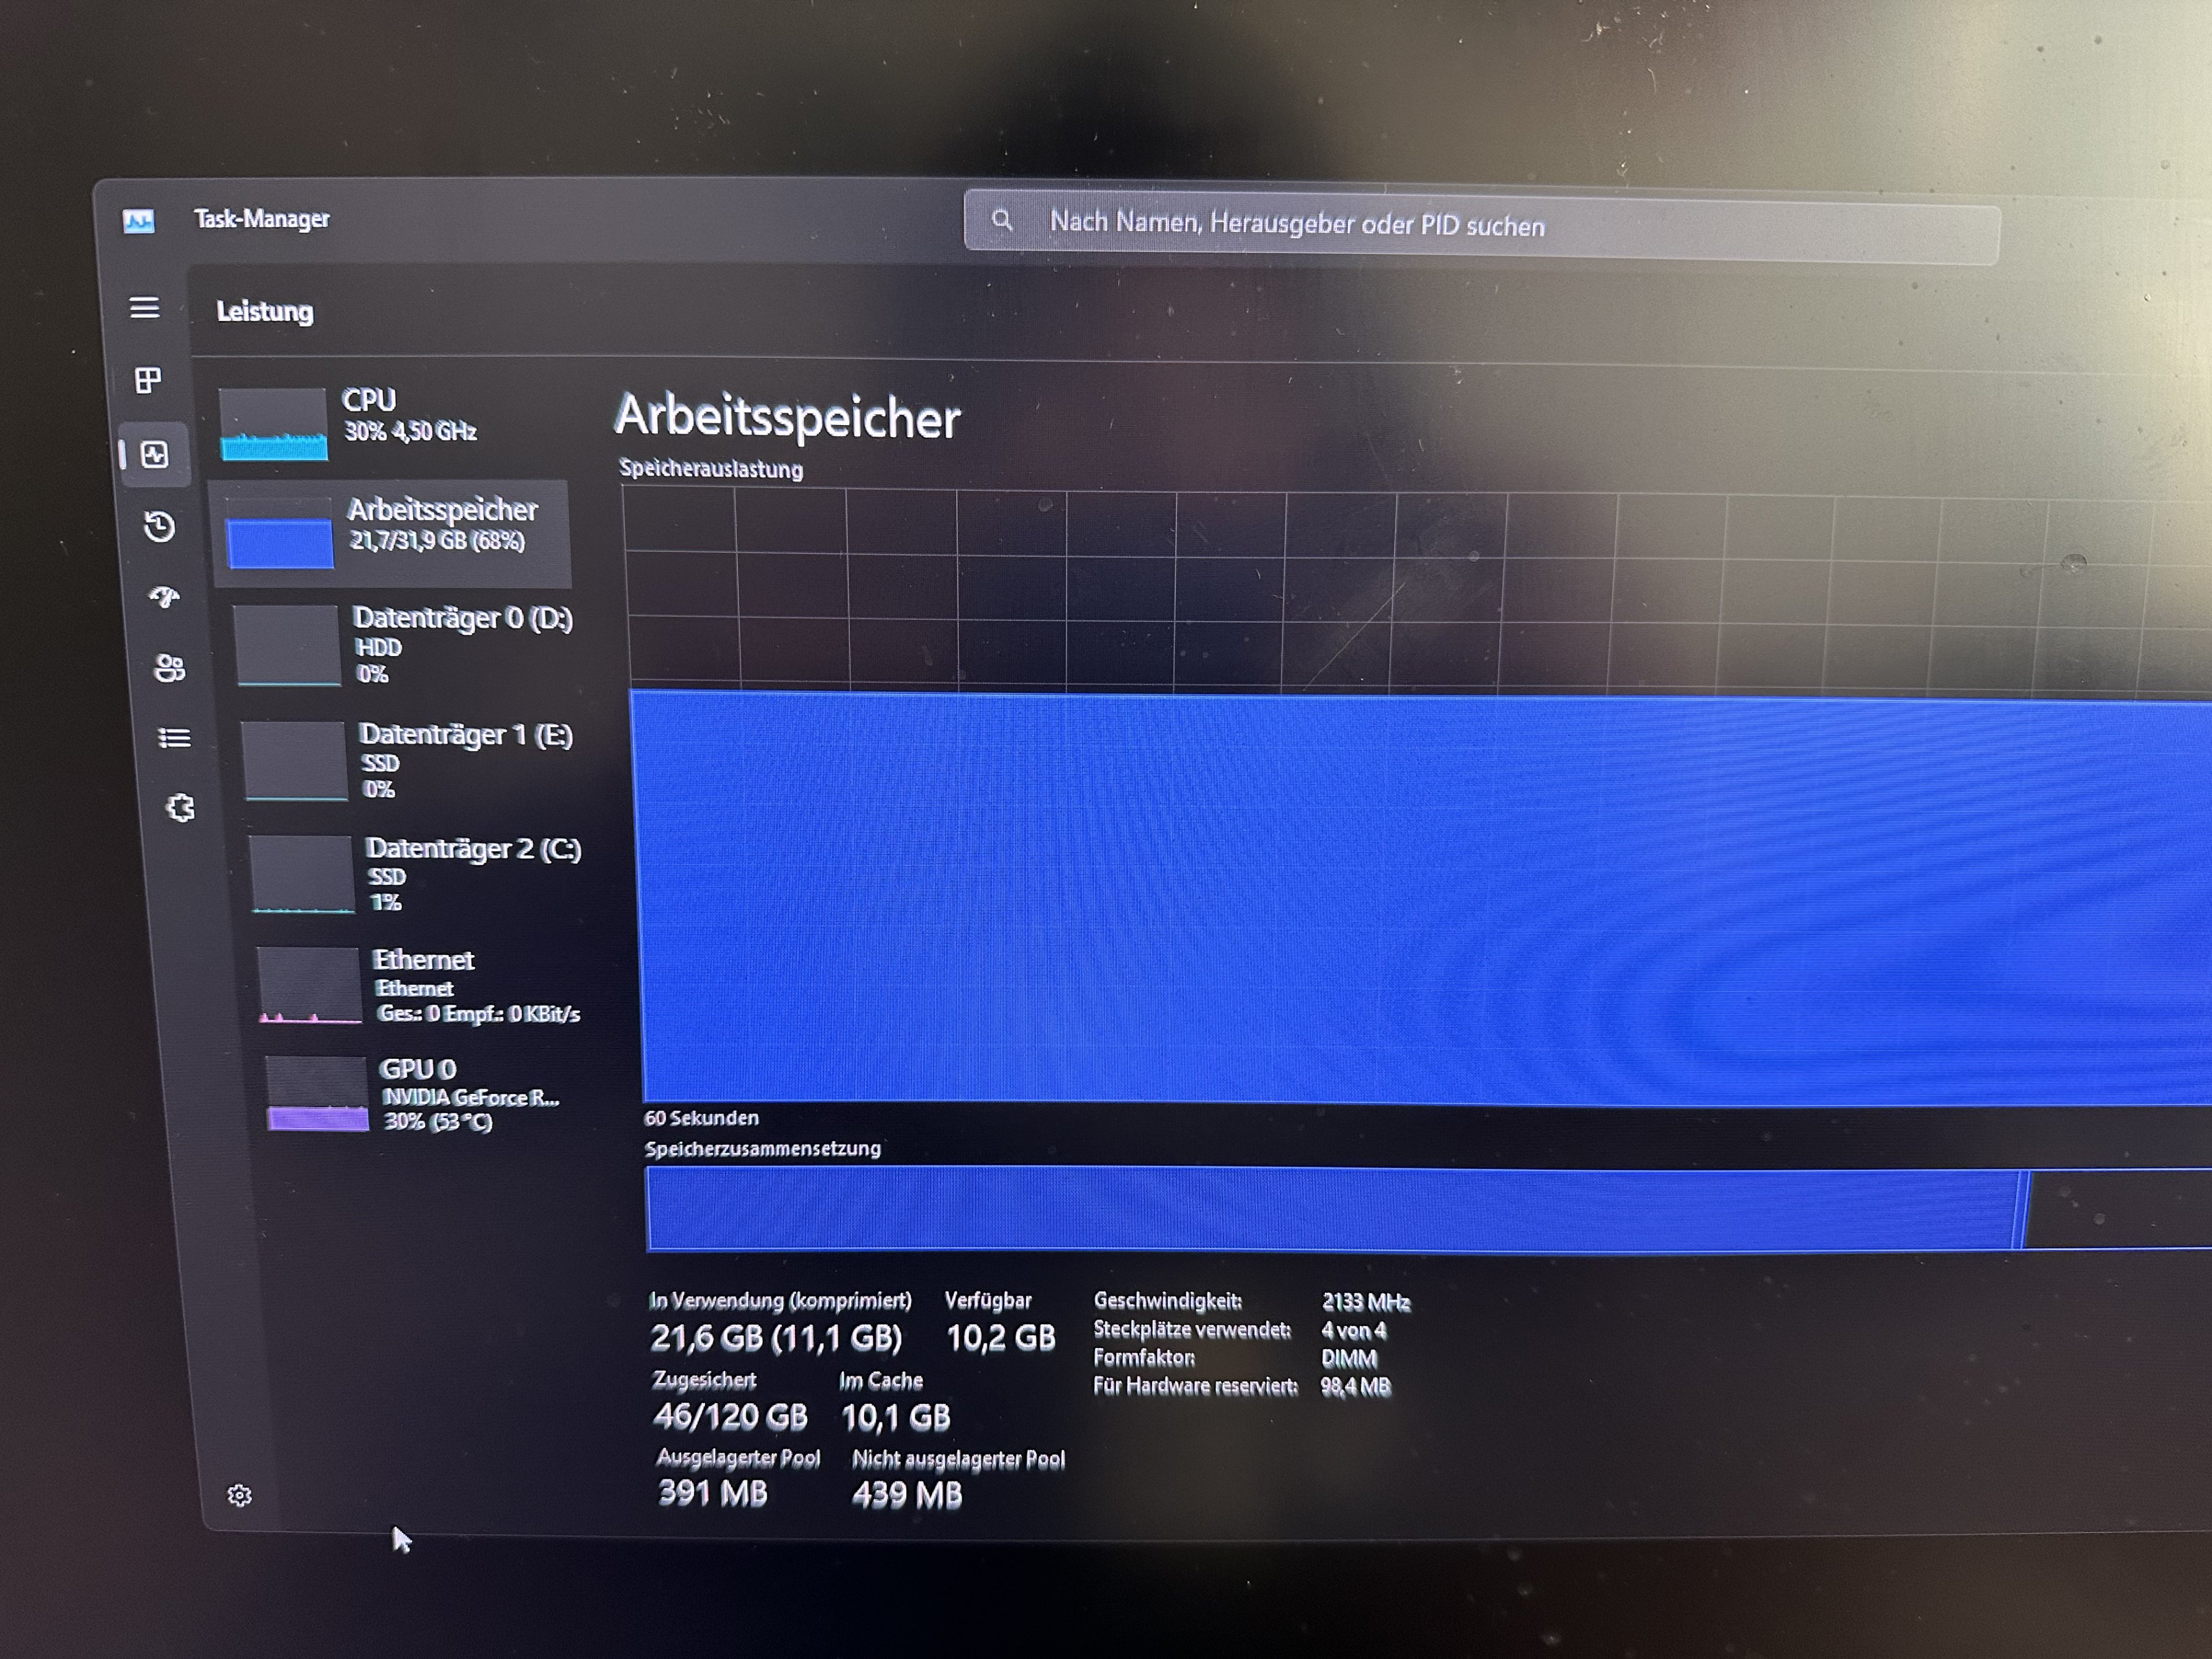Open the Users page icon
Viewport: 2212px width, 1659px height.
pos(169,667)
